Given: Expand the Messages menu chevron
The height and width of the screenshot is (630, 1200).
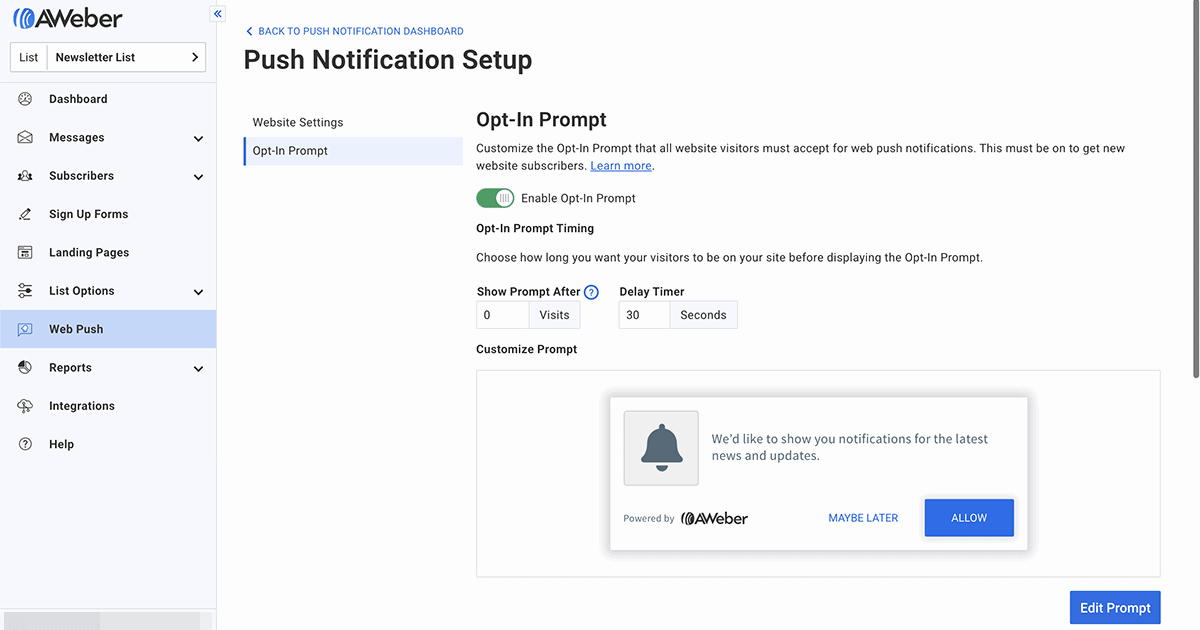Looking at the screenshot, I should (x=198, y=138).
